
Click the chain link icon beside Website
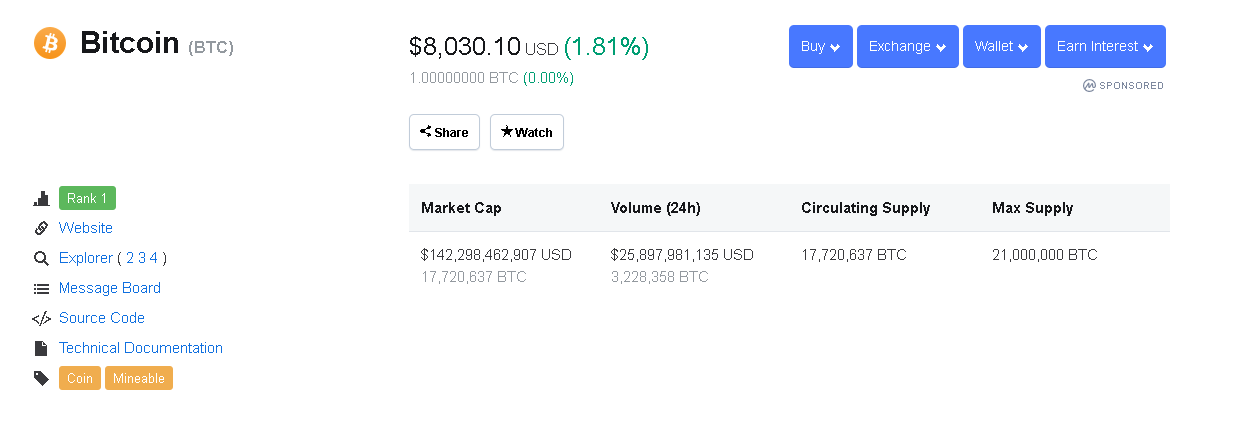point(41,228)
